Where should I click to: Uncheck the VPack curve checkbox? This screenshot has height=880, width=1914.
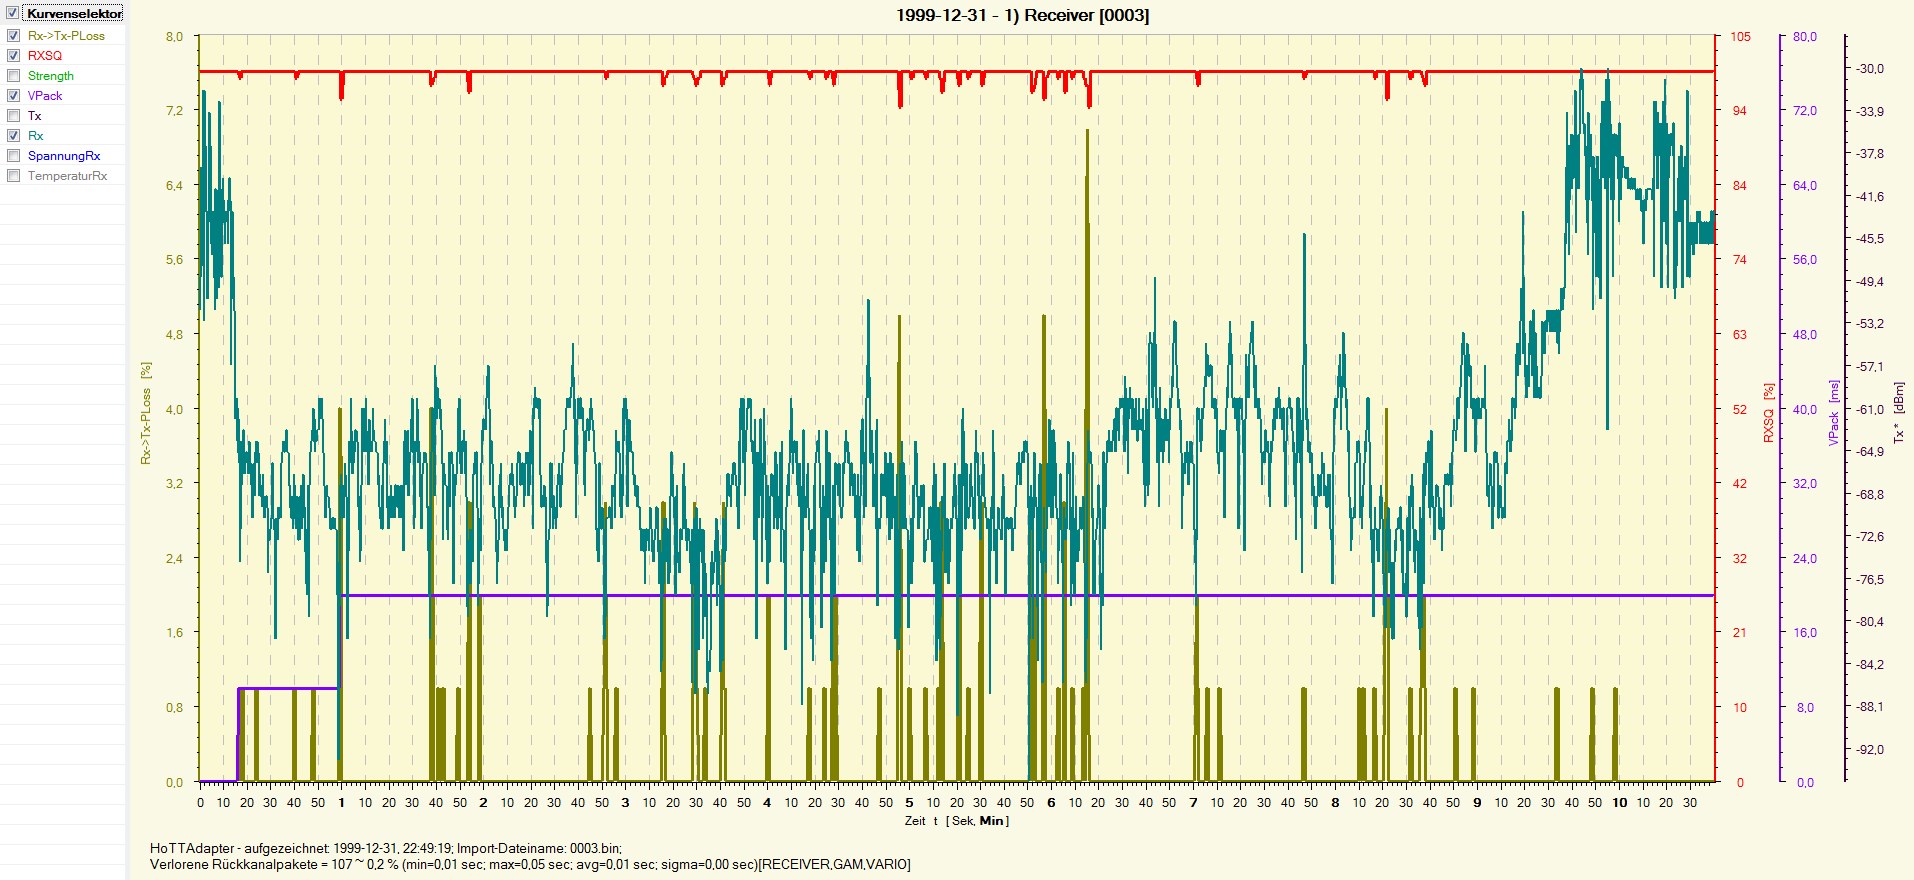coord(14,96)
